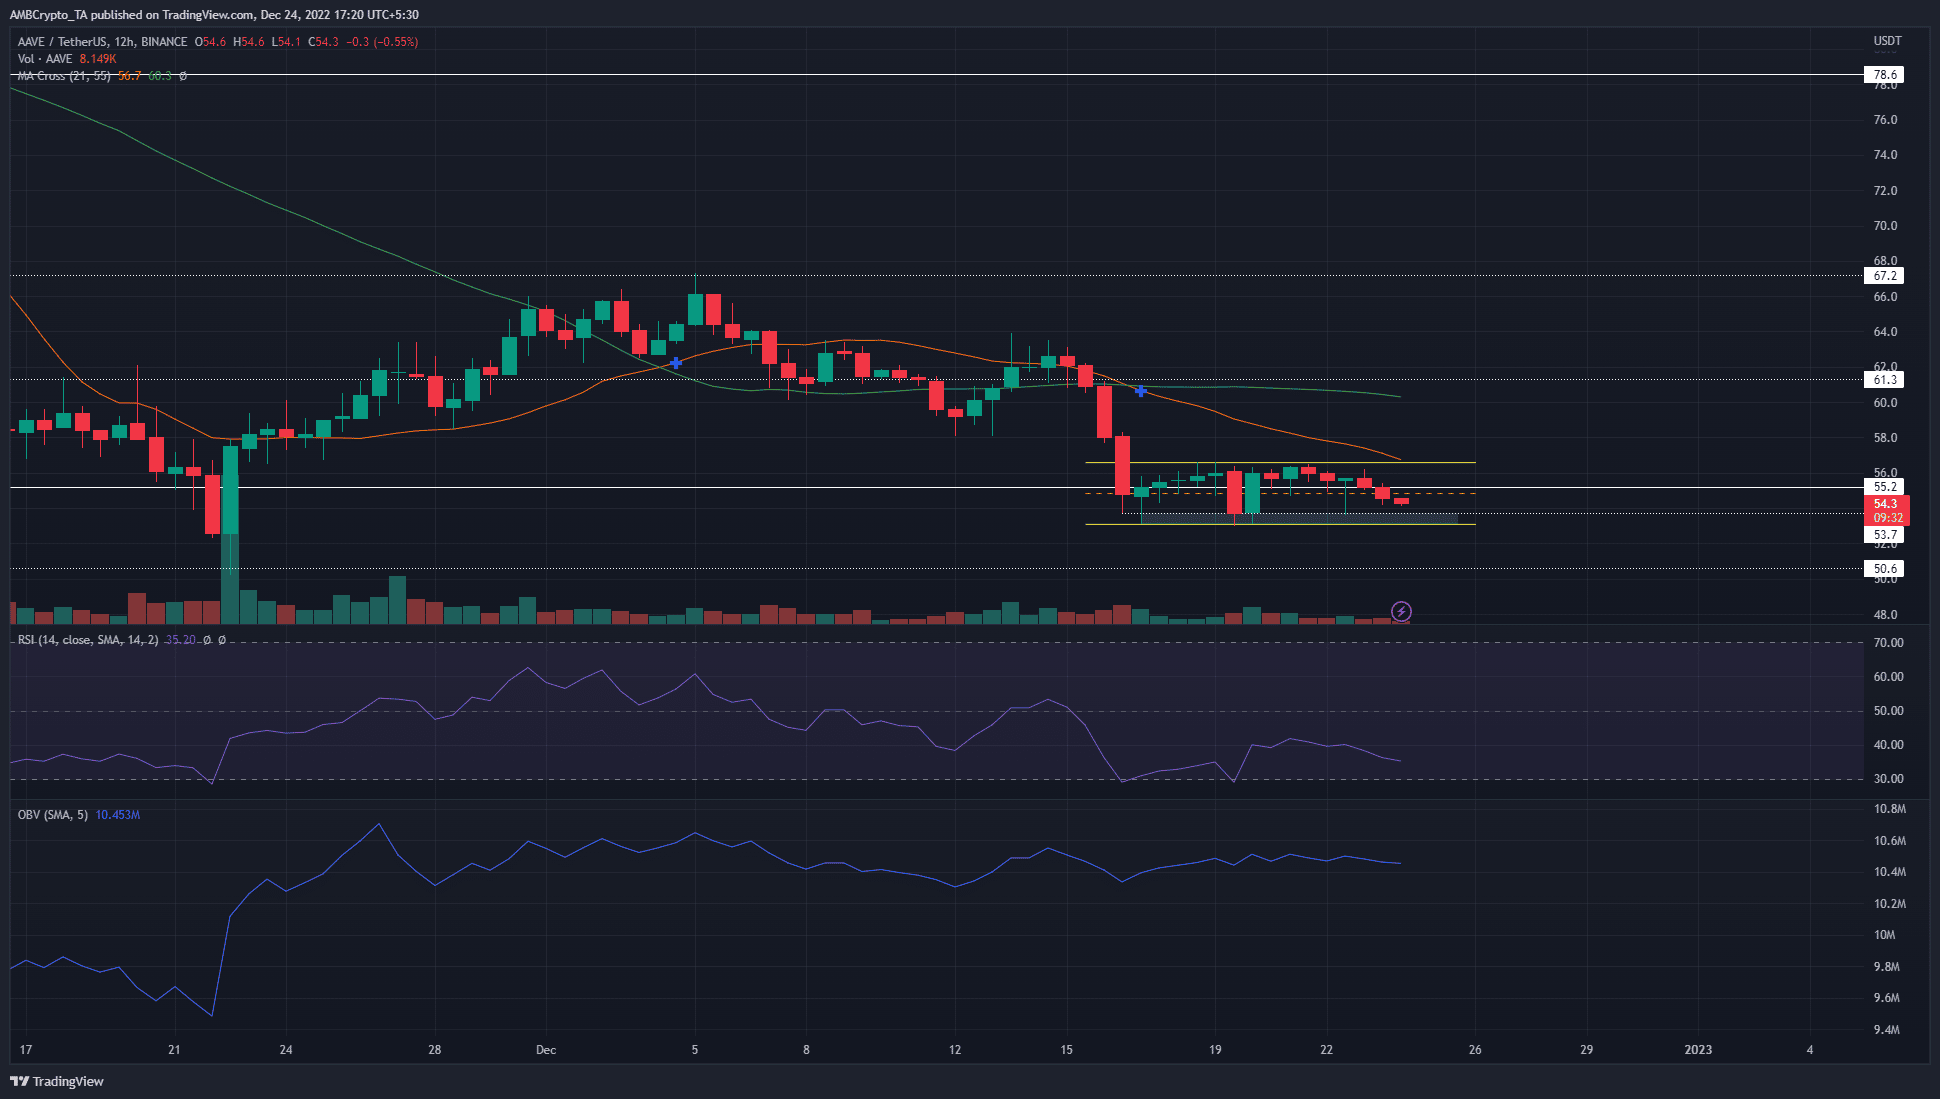1940x1099 pixels.
Task: Click the AAVE / TetherUS symbol legend
Action: click(102, 42)
